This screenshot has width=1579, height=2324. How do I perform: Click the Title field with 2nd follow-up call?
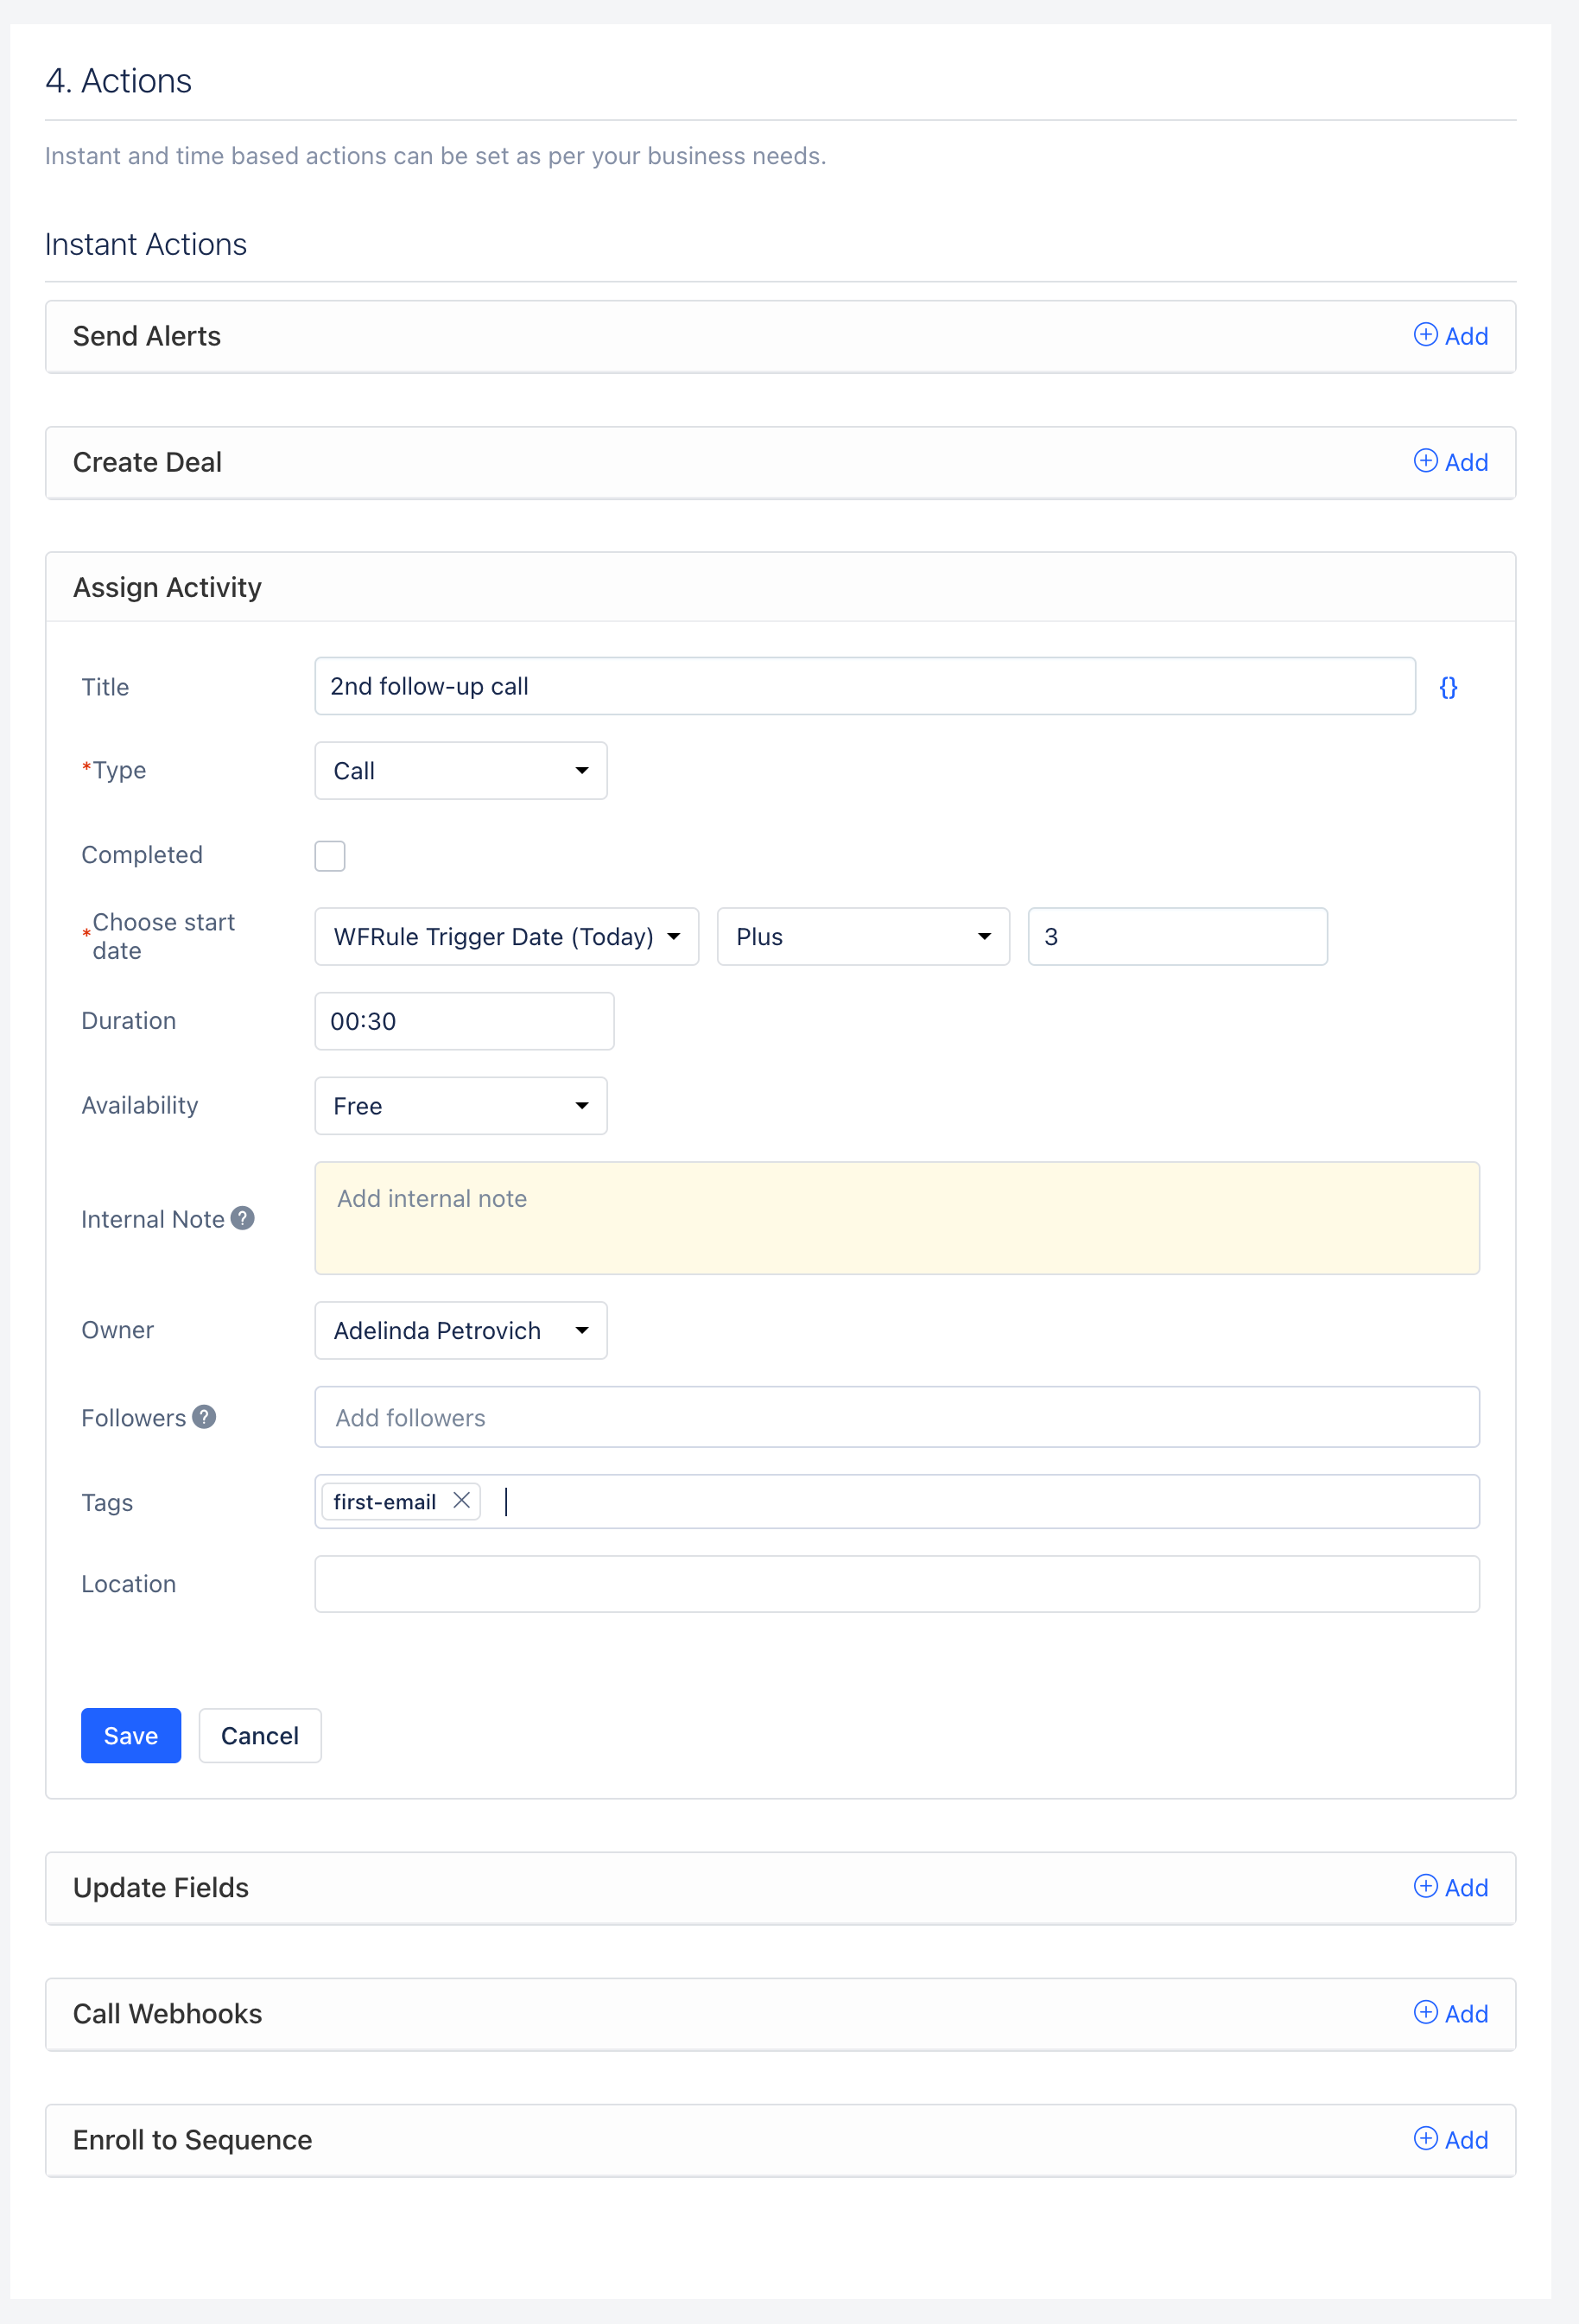click(x=865, y=686)
